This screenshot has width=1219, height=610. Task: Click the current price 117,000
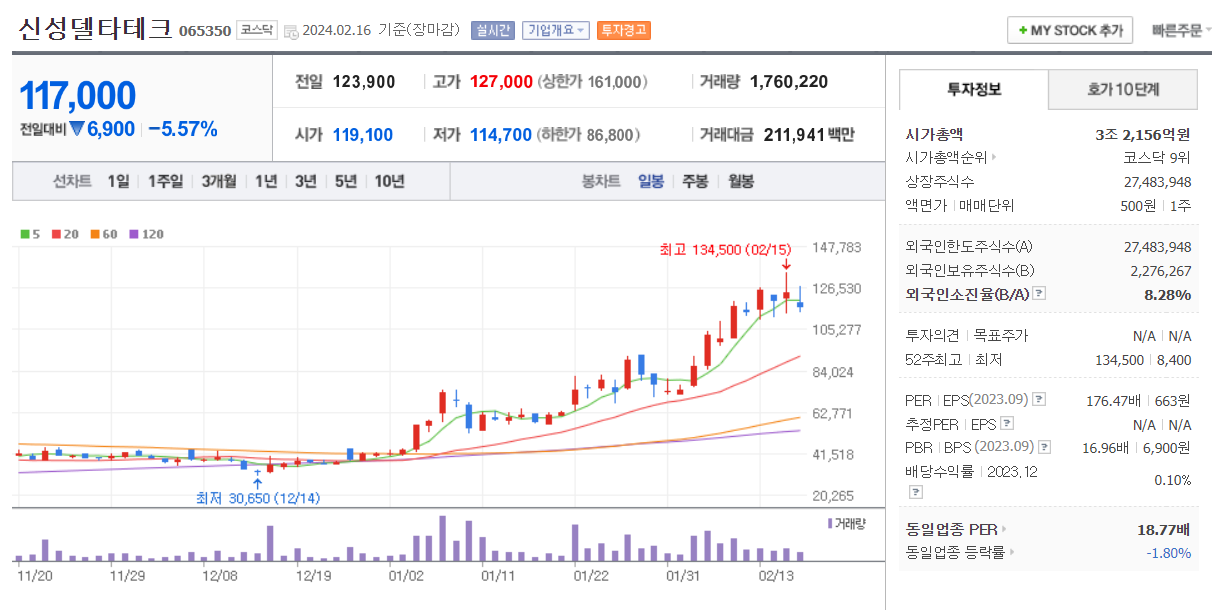click(x=78, y=96)
